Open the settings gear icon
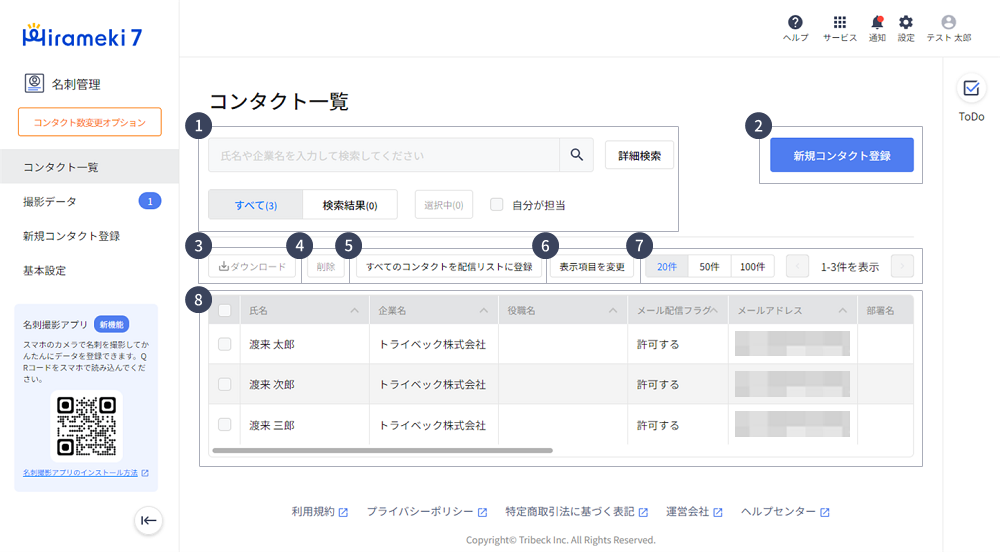Viewport: 1000px width, 552px height. coord(906,22)
